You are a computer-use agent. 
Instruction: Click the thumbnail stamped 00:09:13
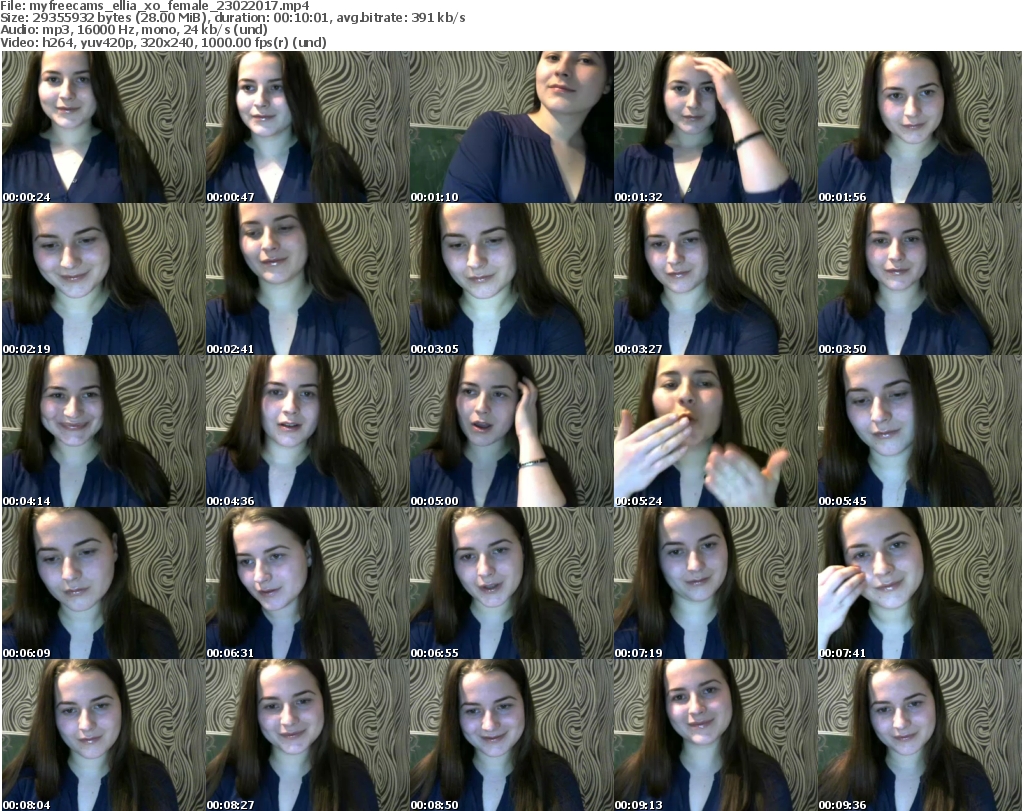click(x=715, y=735)
